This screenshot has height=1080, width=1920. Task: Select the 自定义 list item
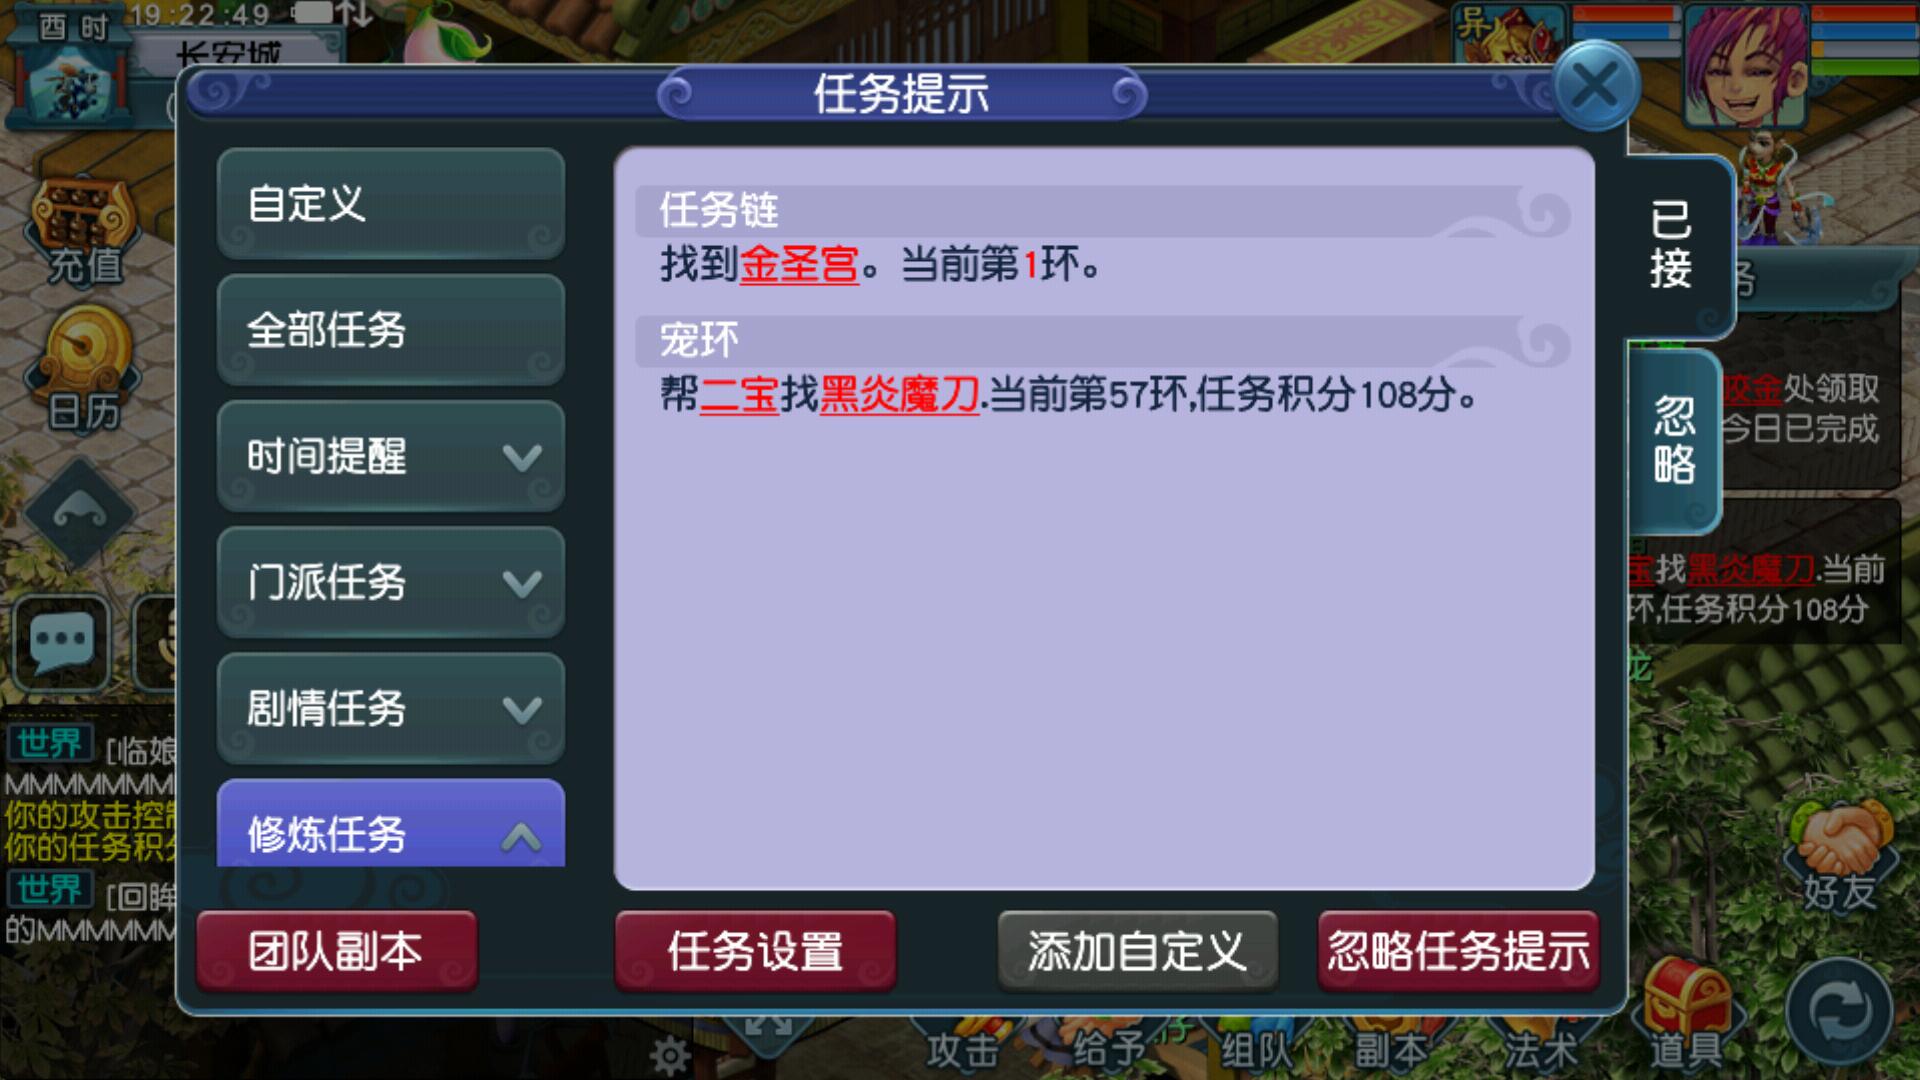pyautogui.click(x=391, y=204)
